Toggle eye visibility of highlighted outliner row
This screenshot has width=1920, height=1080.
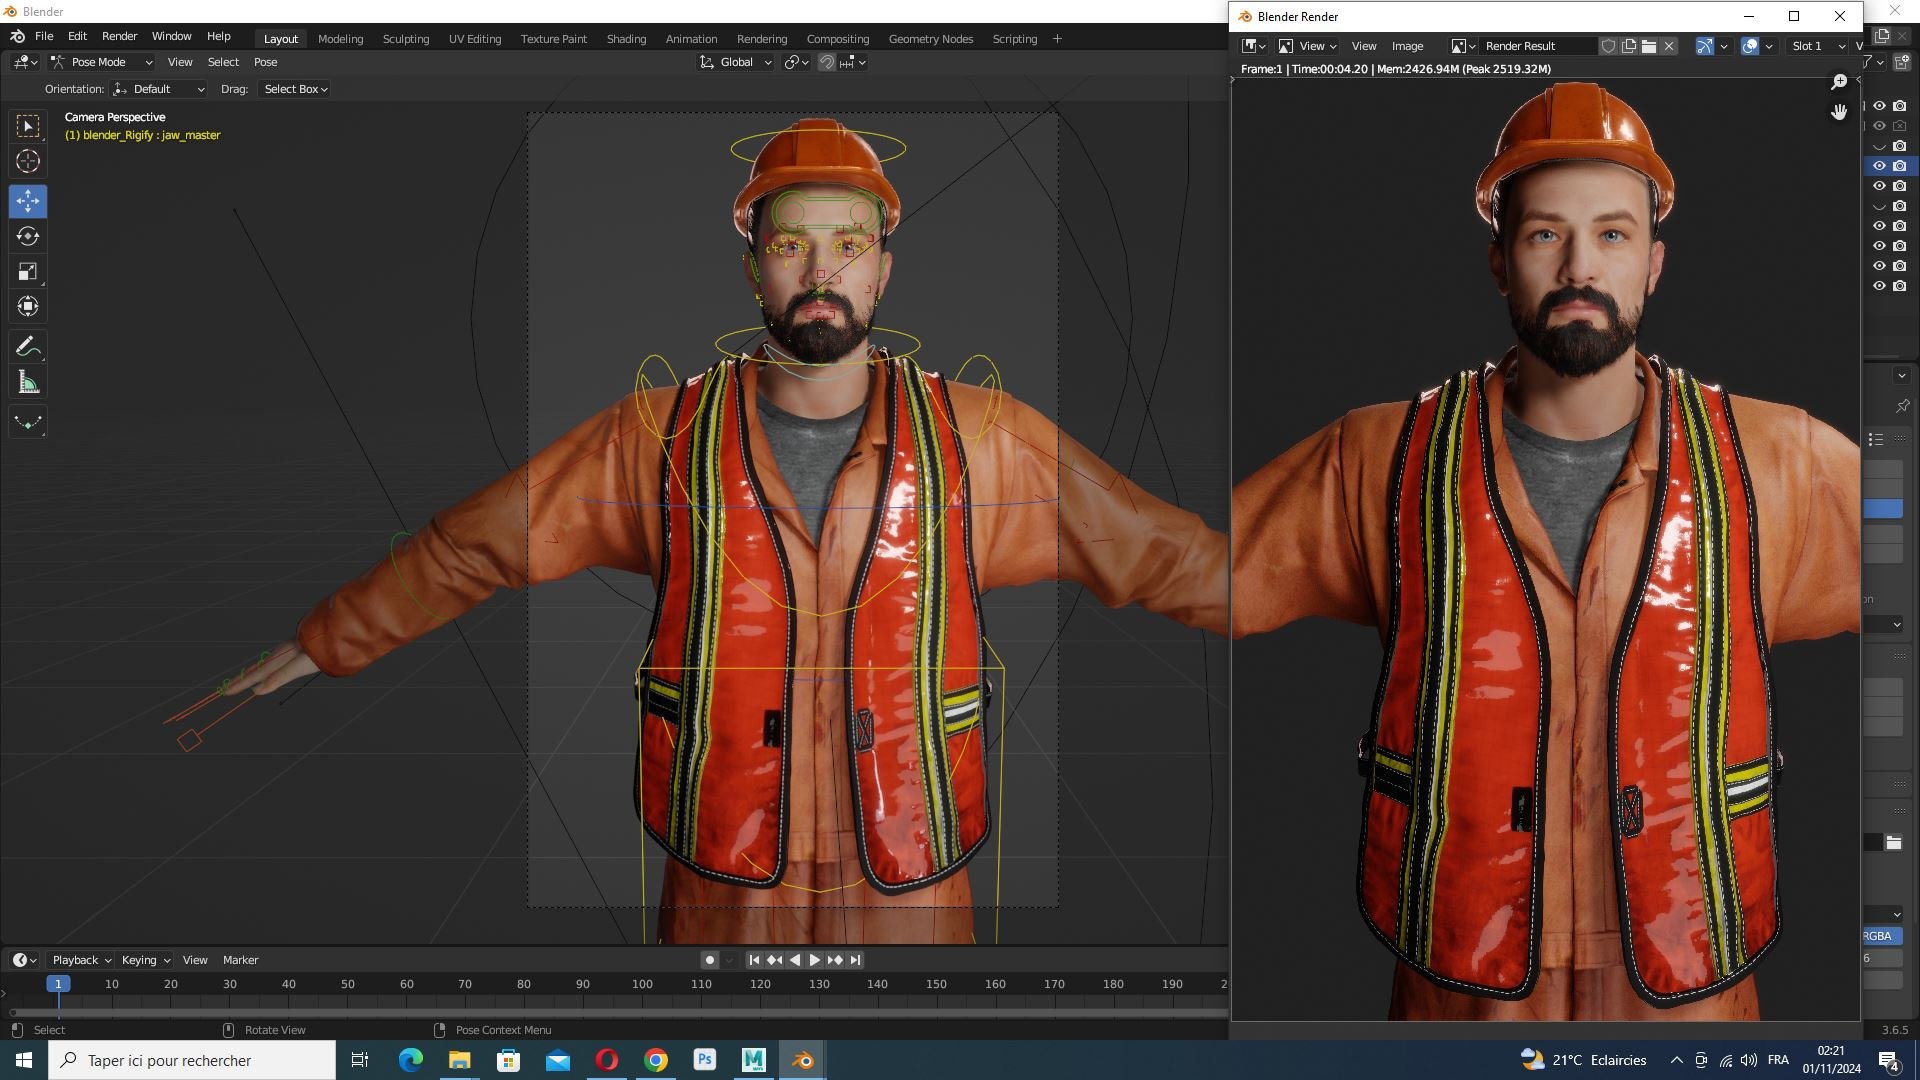pyautogui.click(x=1879, y=166)
